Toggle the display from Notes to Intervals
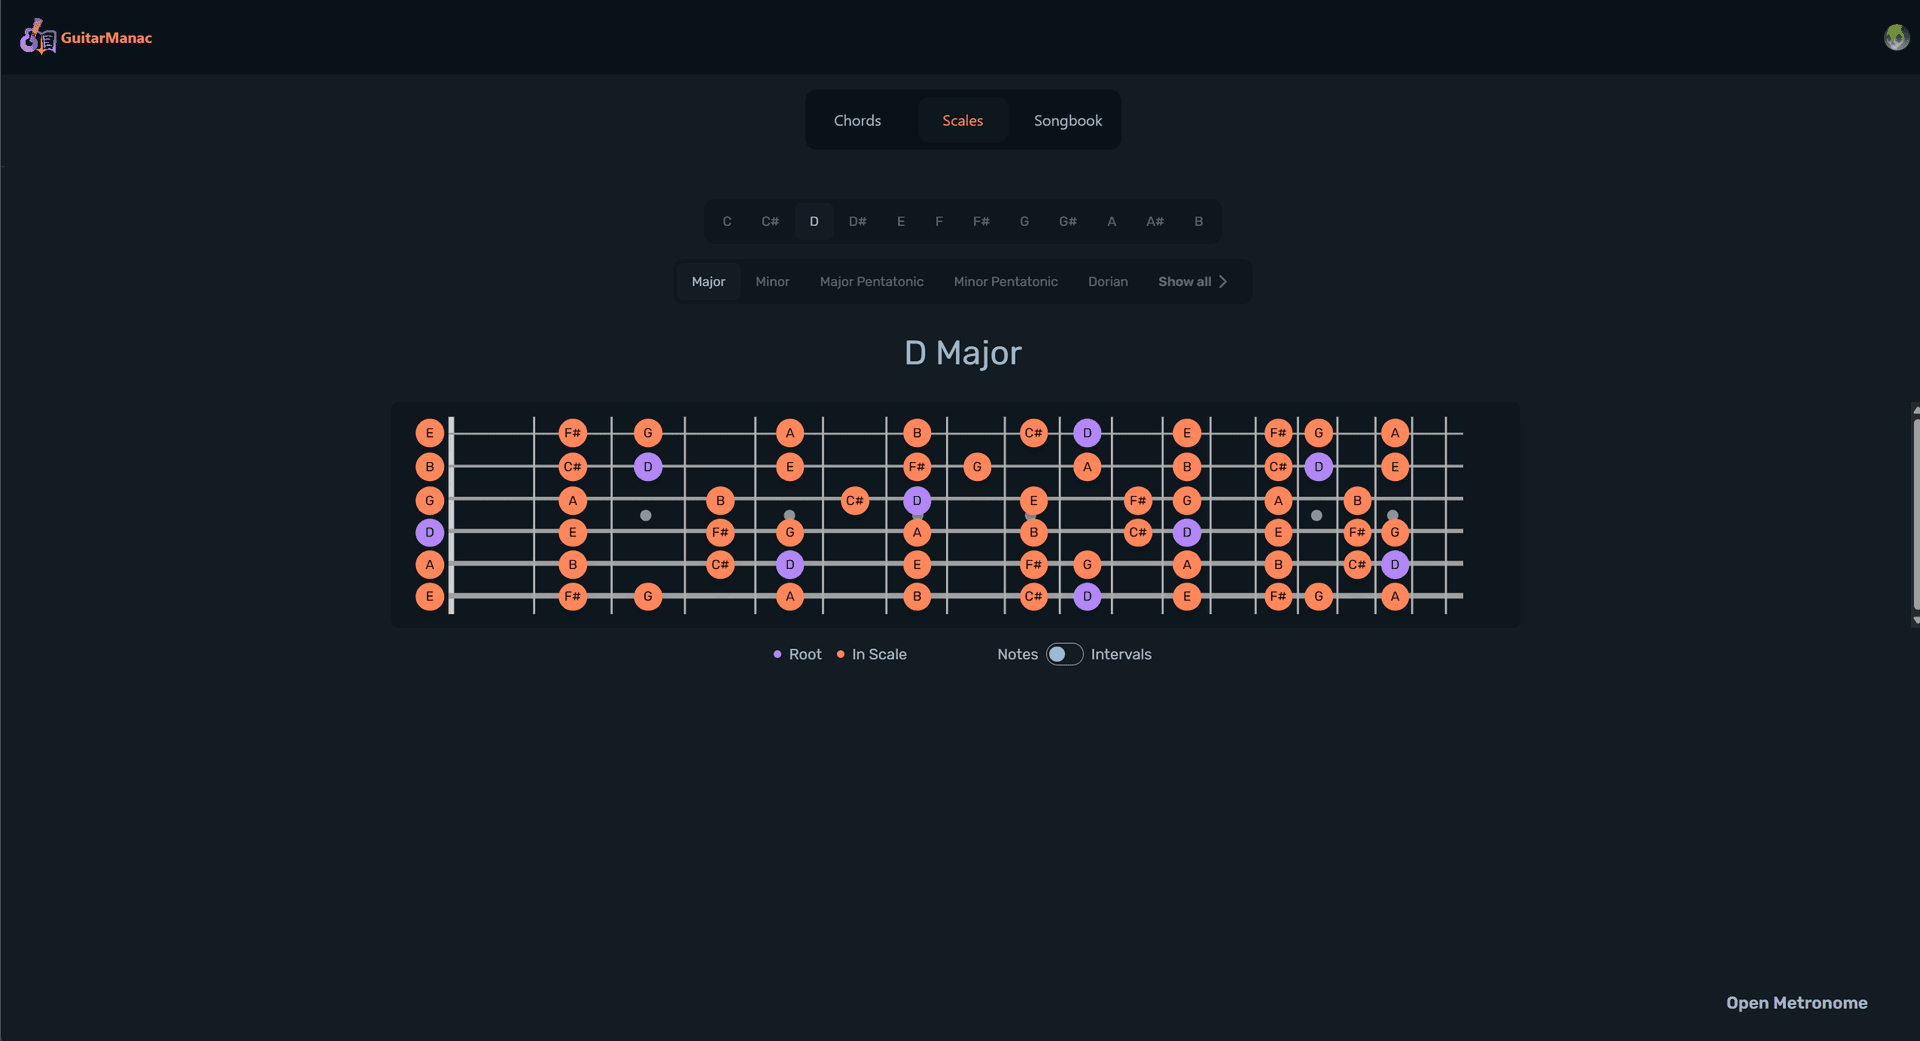This screenshot has width=1920, height=1041. click(x=1064, y=654)
